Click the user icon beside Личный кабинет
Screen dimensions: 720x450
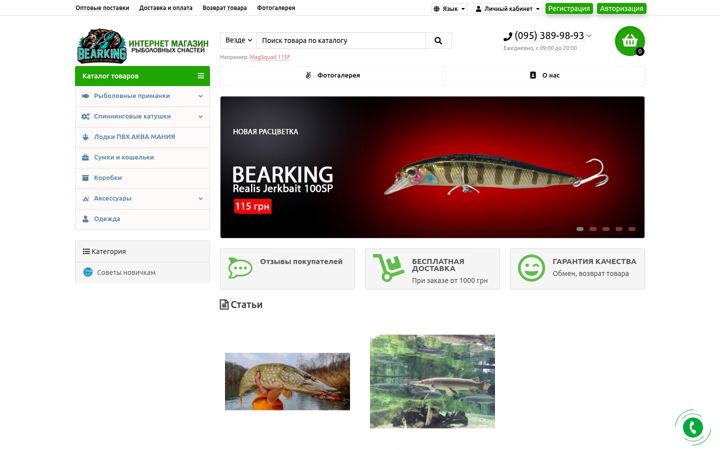[x=478, y=9]
